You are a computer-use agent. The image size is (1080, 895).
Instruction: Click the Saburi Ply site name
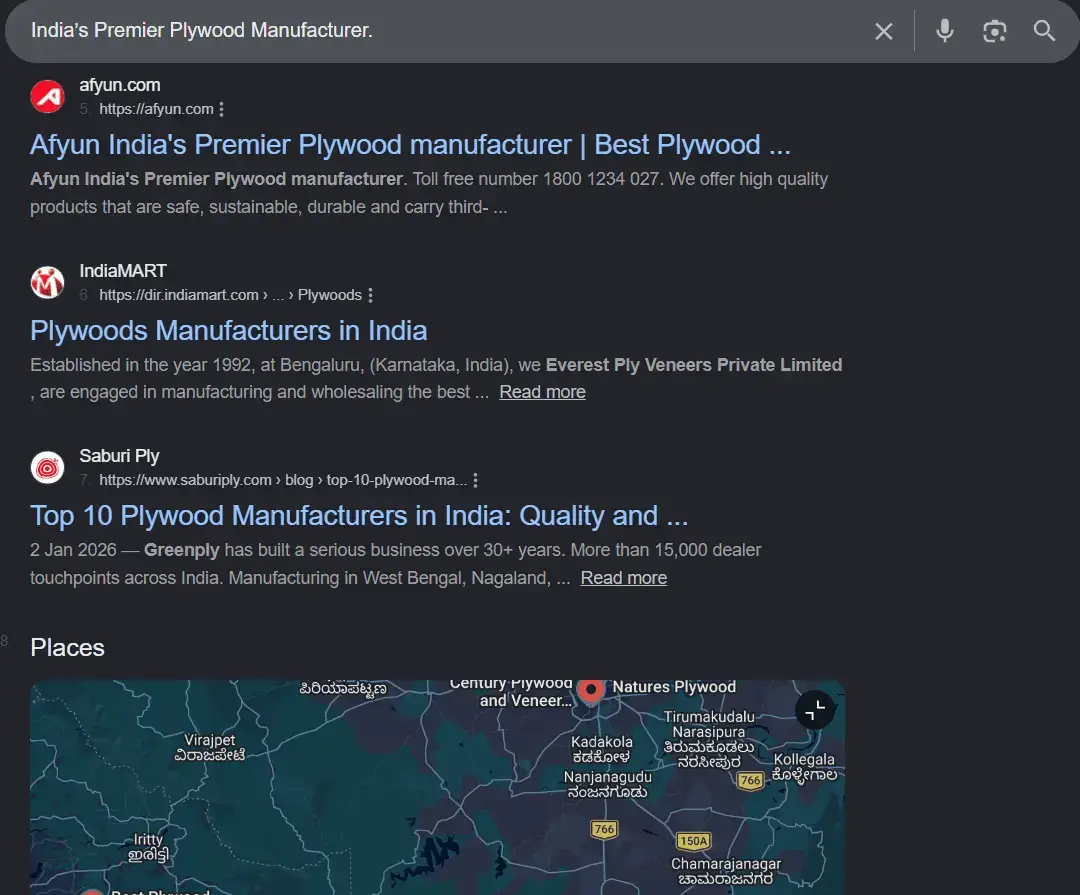(119, 456)
